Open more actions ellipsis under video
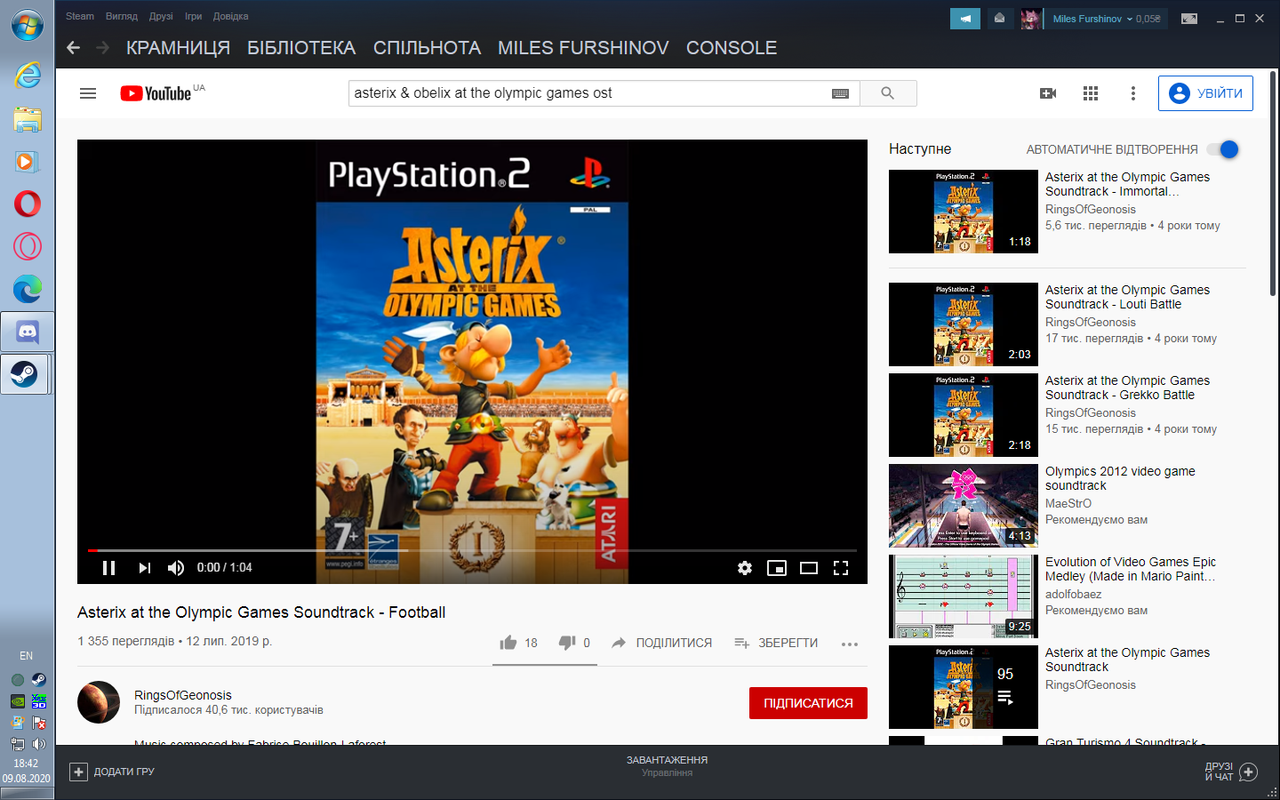Screen dimensions: 1280x800 (850, 644)
